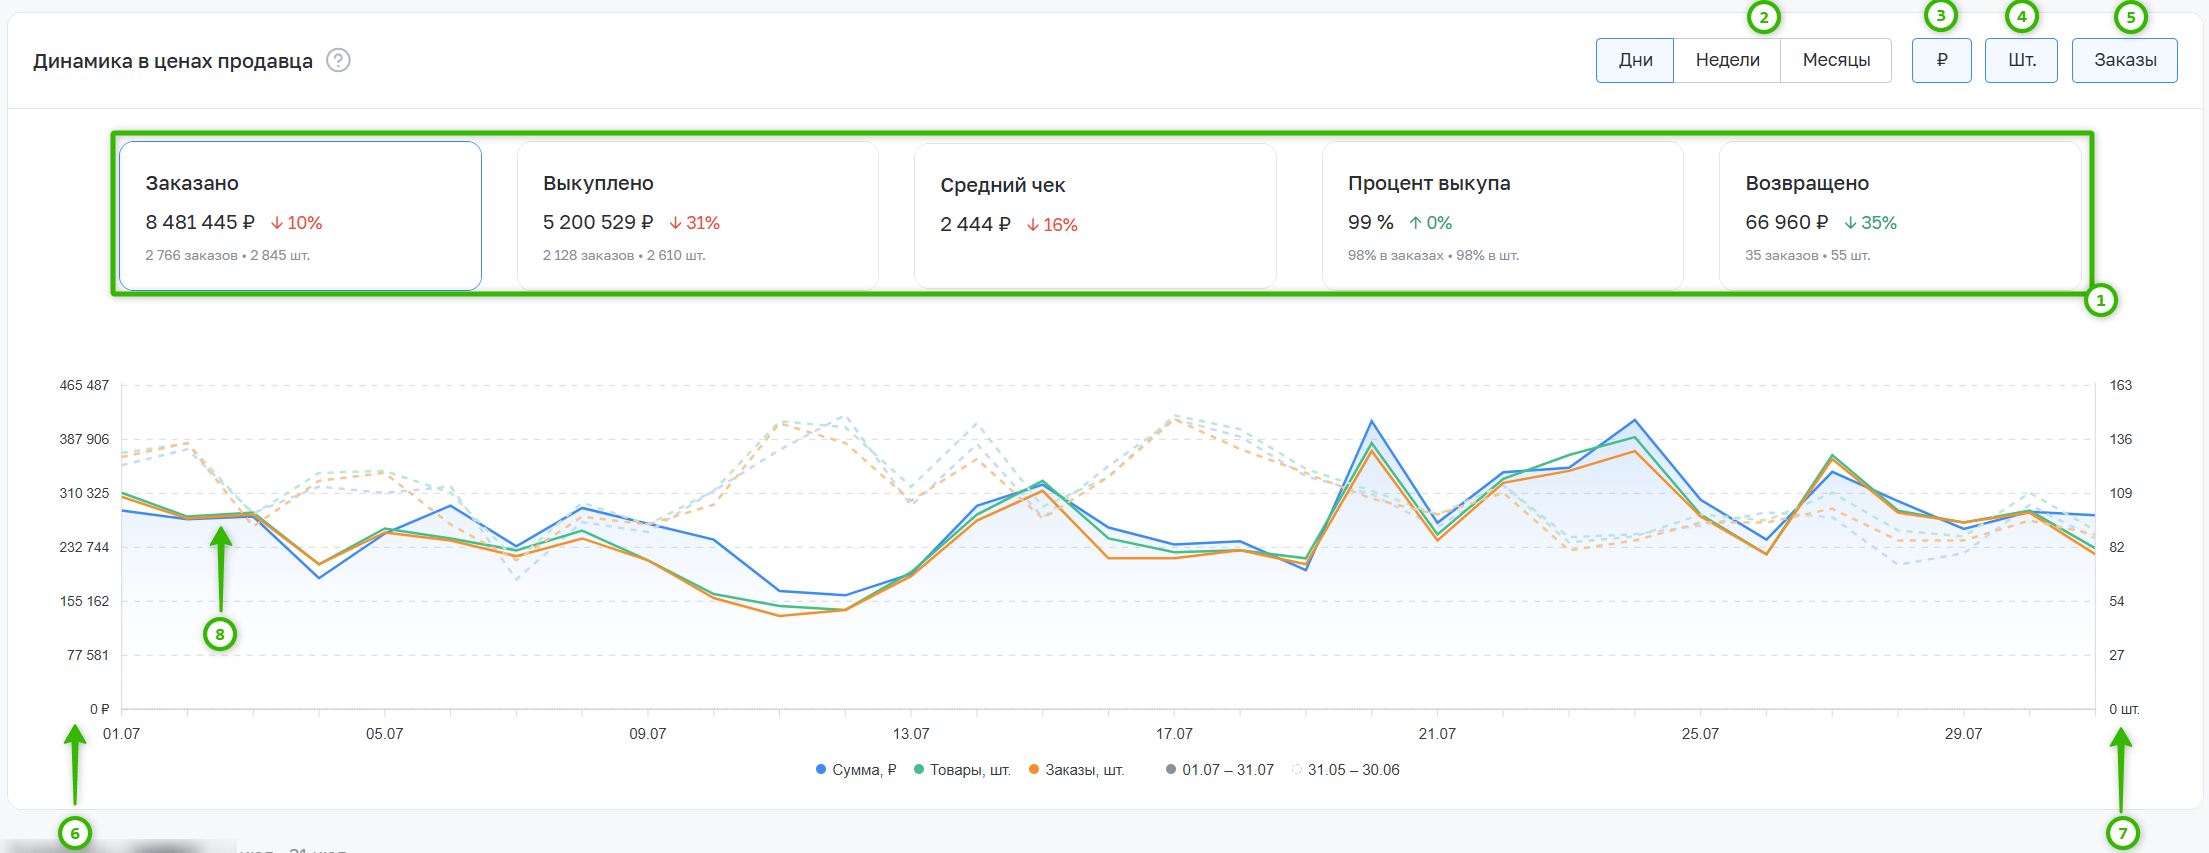Viewport: 2209px width, 853px height.
Task: Click the 0 шт. right axis label
Action: pyautogui.click(x=2124, y=709)
